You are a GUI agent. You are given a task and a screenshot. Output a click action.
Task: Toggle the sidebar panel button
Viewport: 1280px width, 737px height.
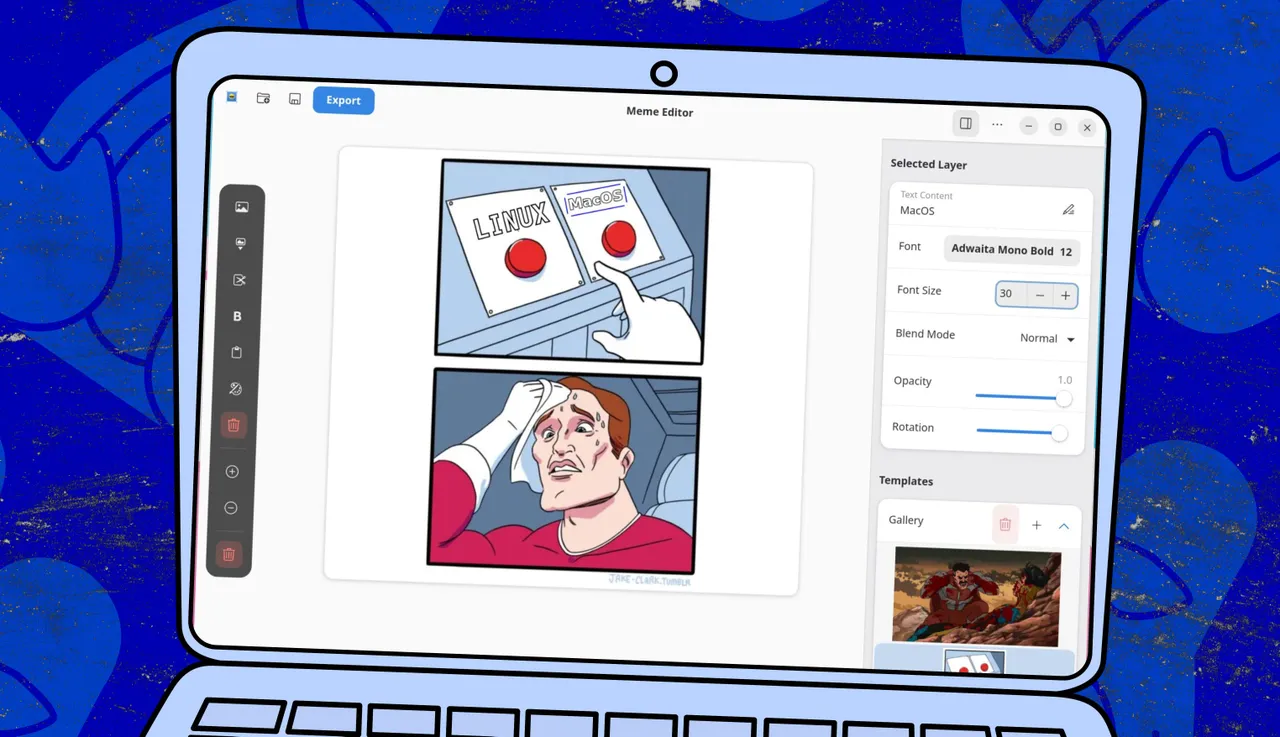[966, 123]
